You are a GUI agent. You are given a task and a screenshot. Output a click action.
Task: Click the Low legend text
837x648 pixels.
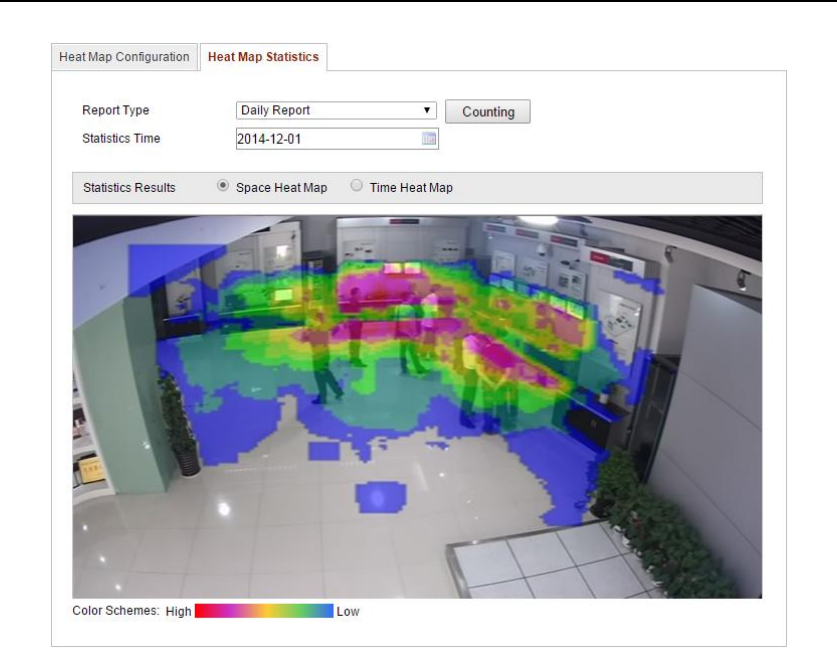click(x=348, y=612)
